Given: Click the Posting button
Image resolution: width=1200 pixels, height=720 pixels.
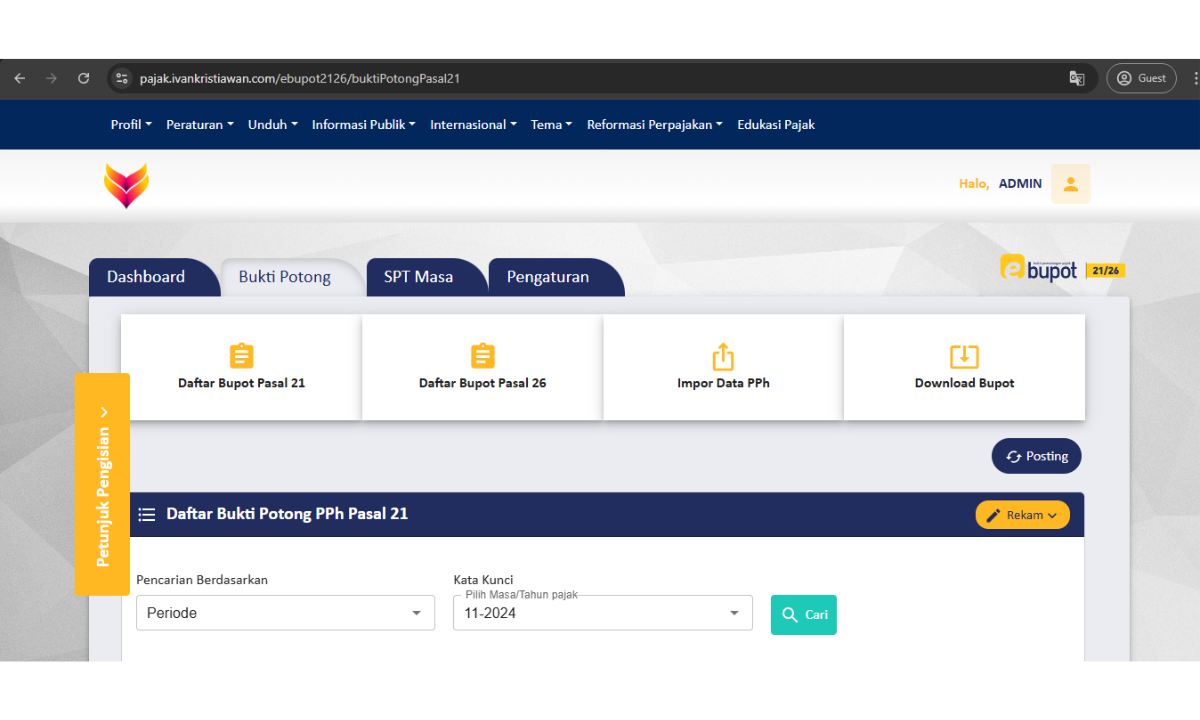Looking at the screenshot, I should click(x=1036, y=456).
